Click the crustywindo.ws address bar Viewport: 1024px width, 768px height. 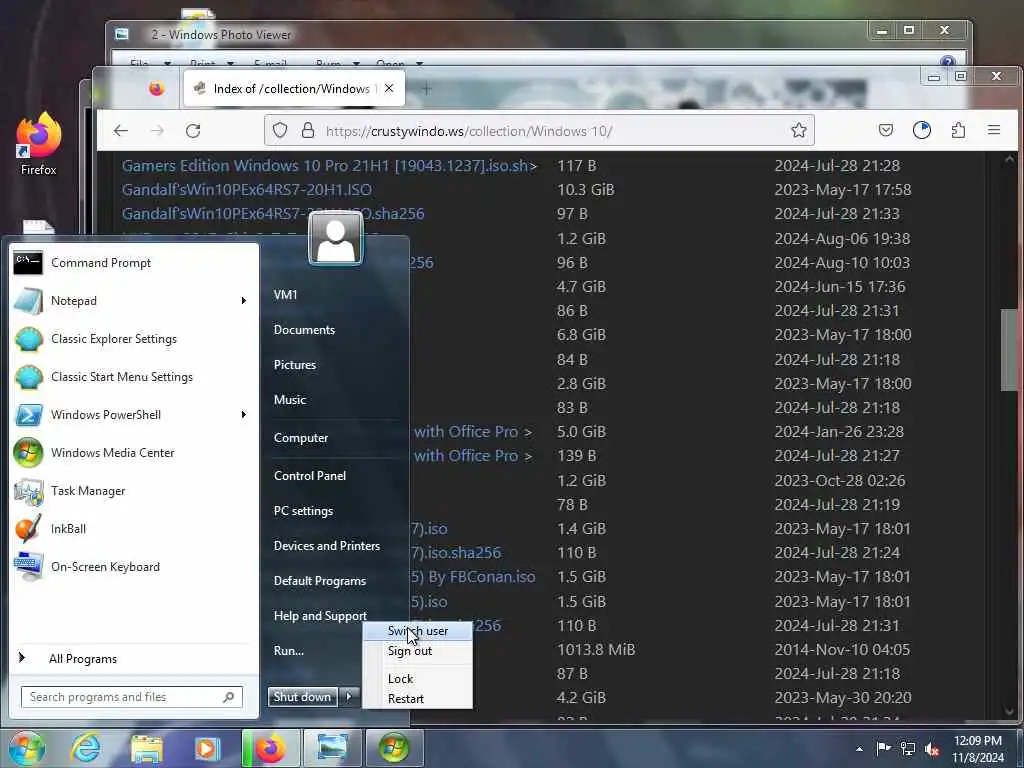point(539,131)
